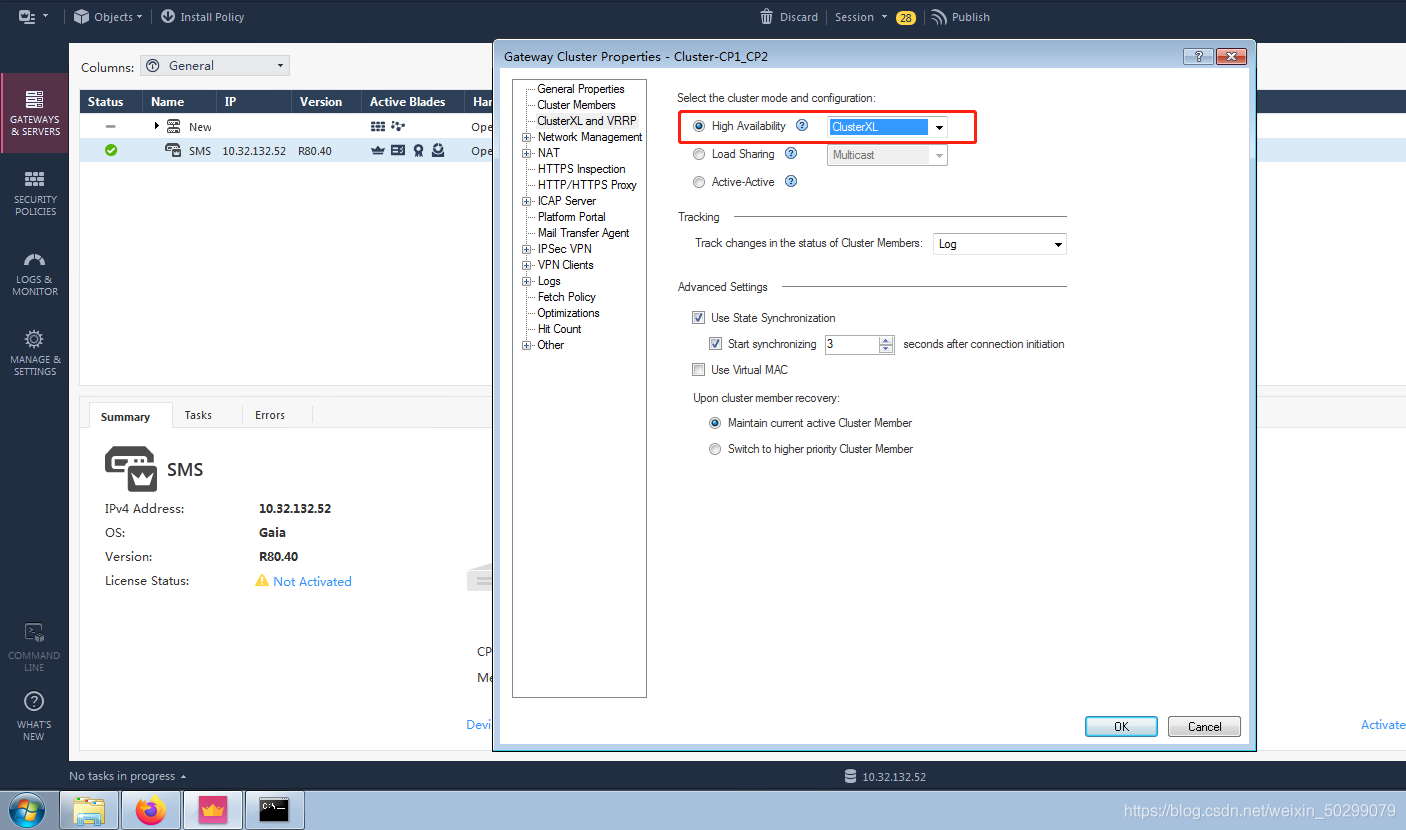This screenshot has width=1406, height=830.
Task: Toggle Use State Synchronization checkbox
Action: (698, 318)
